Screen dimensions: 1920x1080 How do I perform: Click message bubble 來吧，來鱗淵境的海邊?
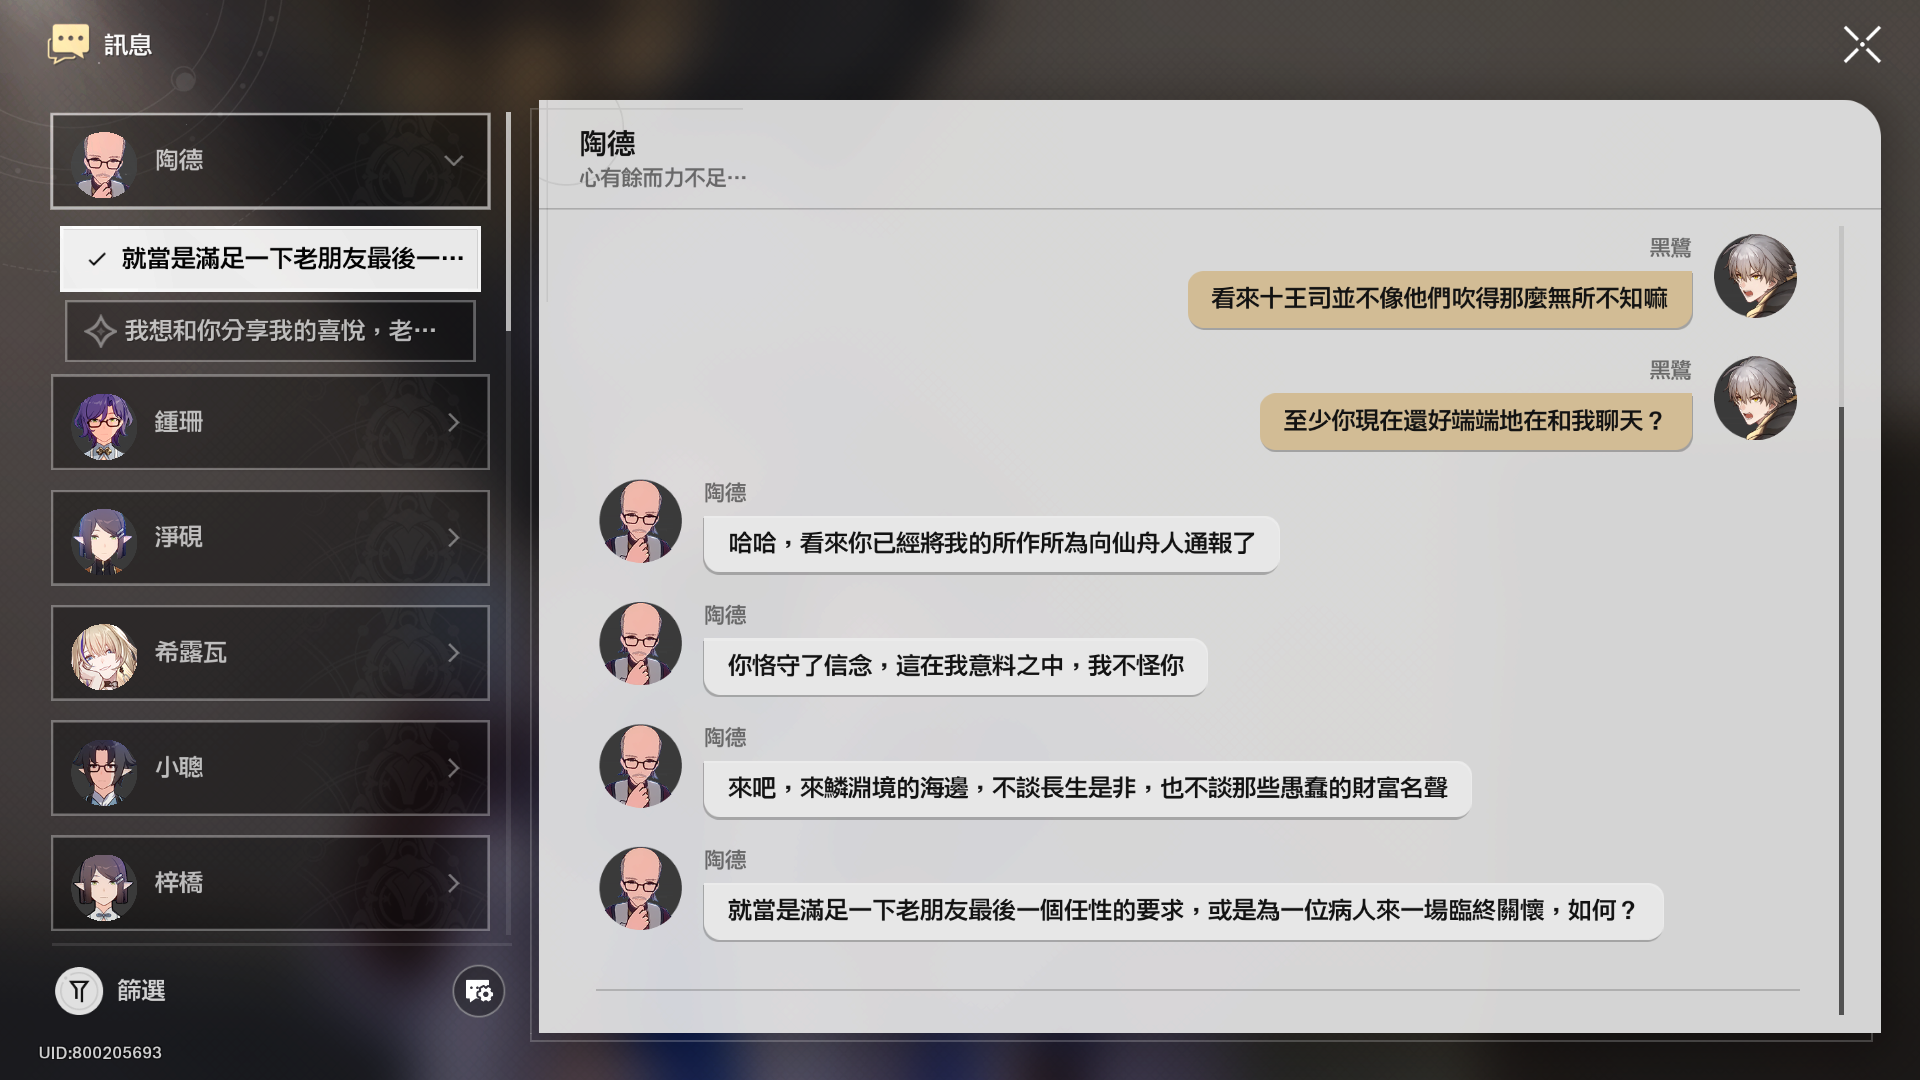[x=1087, y=789]
